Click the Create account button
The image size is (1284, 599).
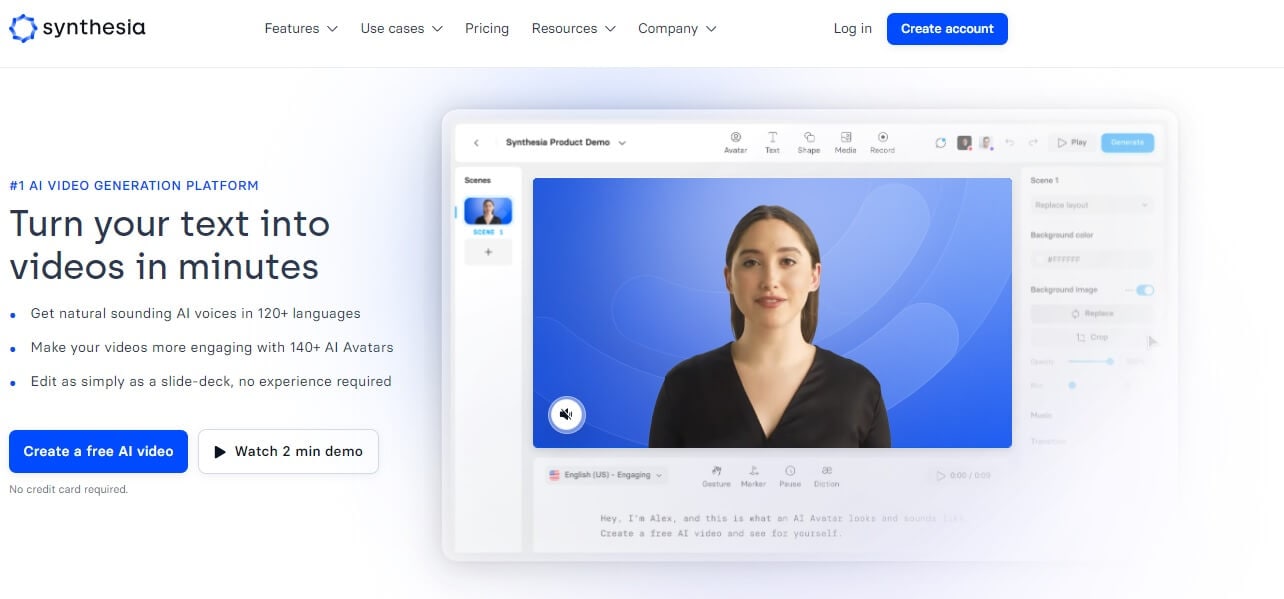pyautogui.click(x=947, y=29)
